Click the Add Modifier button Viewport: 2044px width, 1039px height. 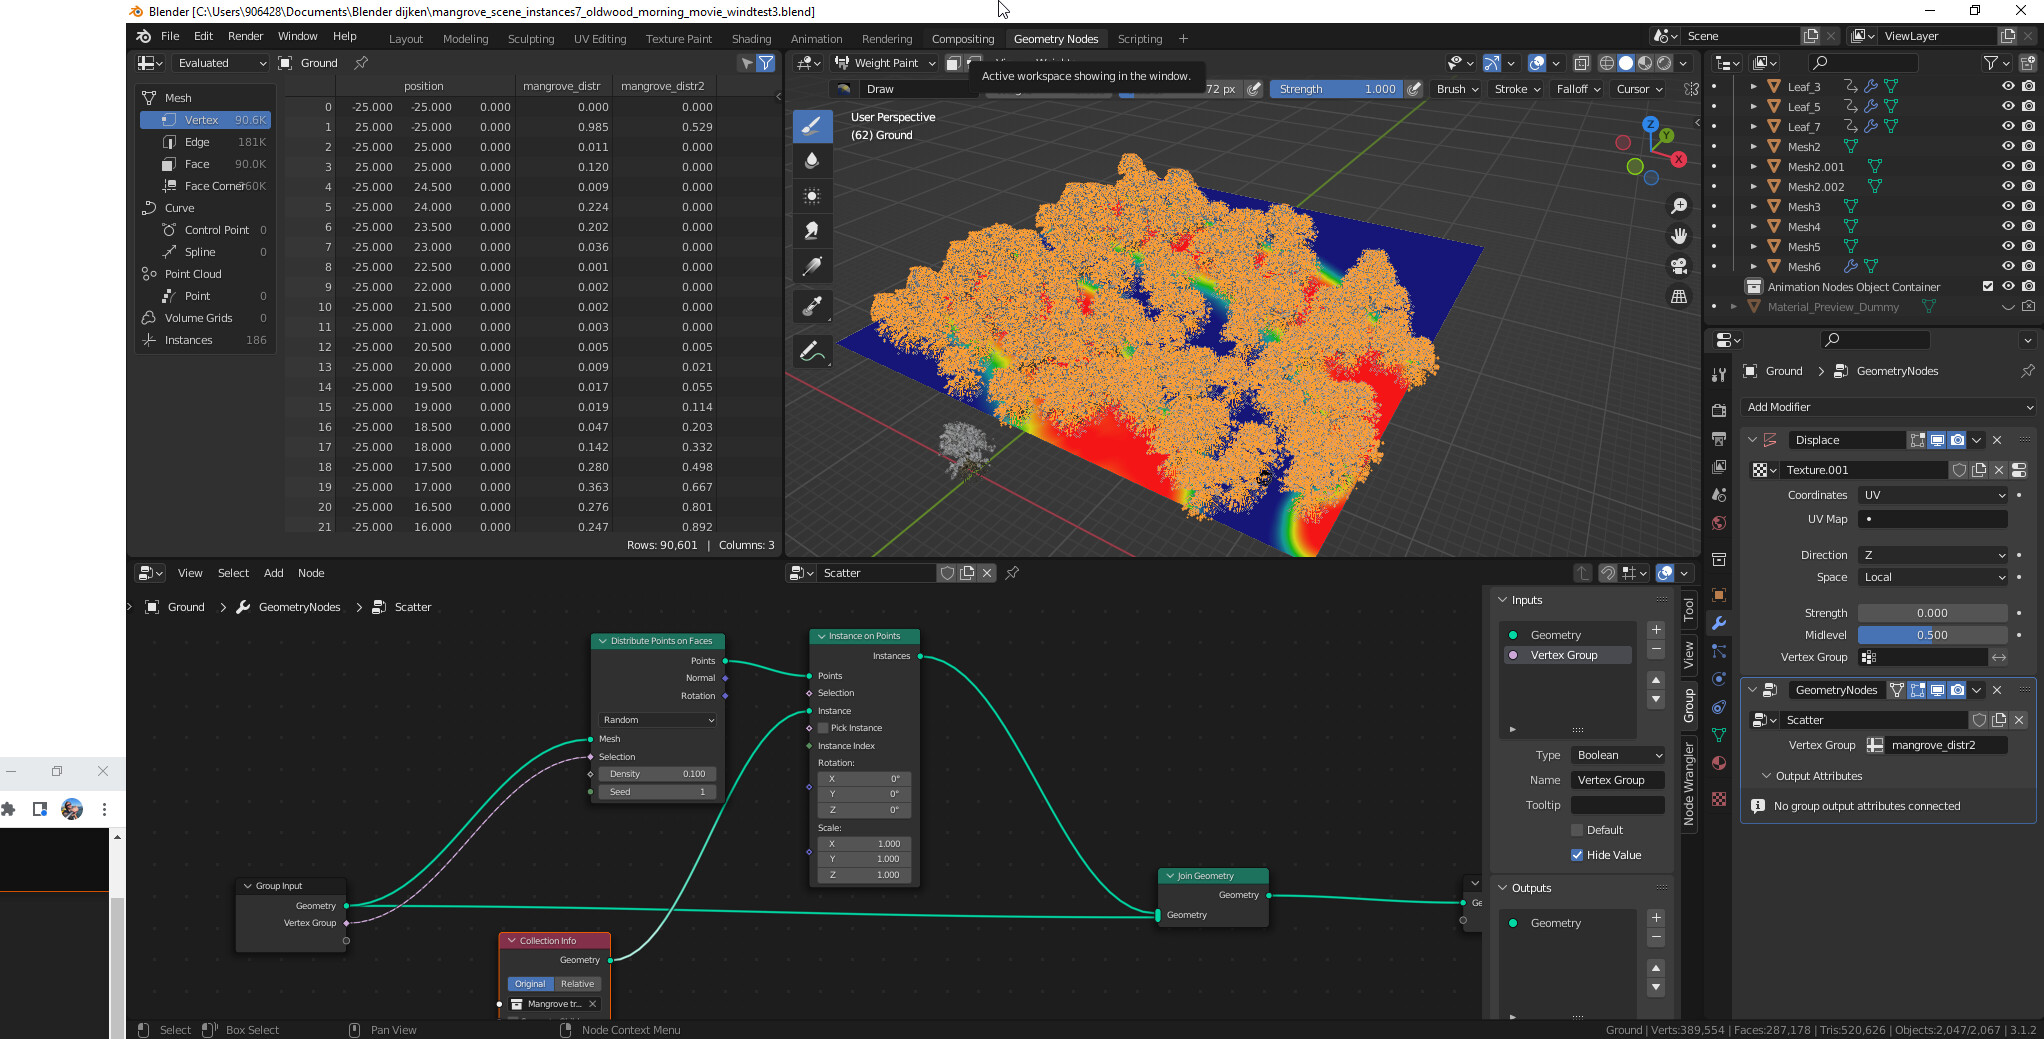pos(1888,407)
